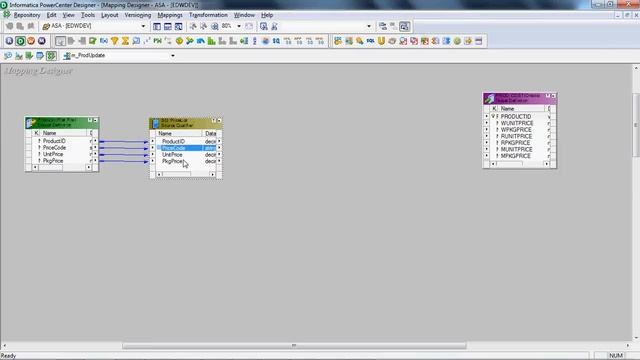Select the PkgPrice port in source definition
Screen dimensions: 640x360
(x=53, y=161)
